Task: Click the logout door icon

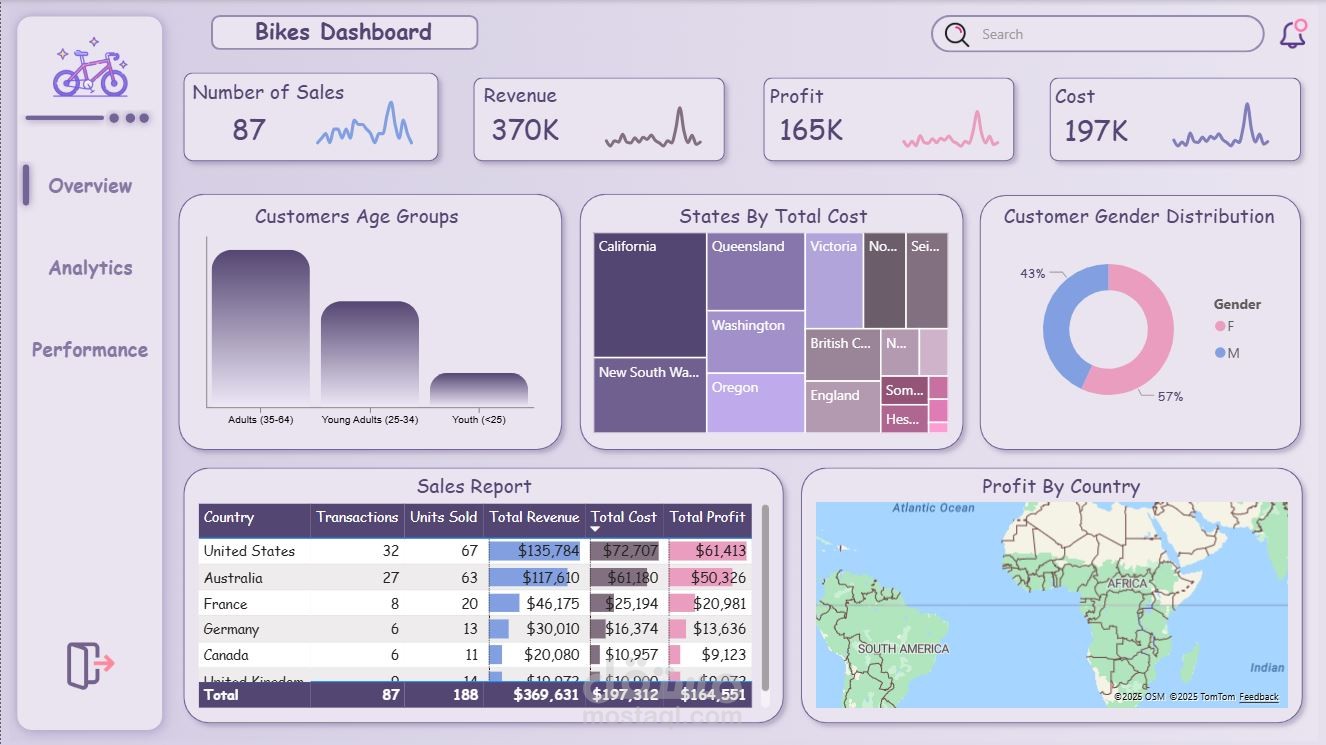Action: 90,664
